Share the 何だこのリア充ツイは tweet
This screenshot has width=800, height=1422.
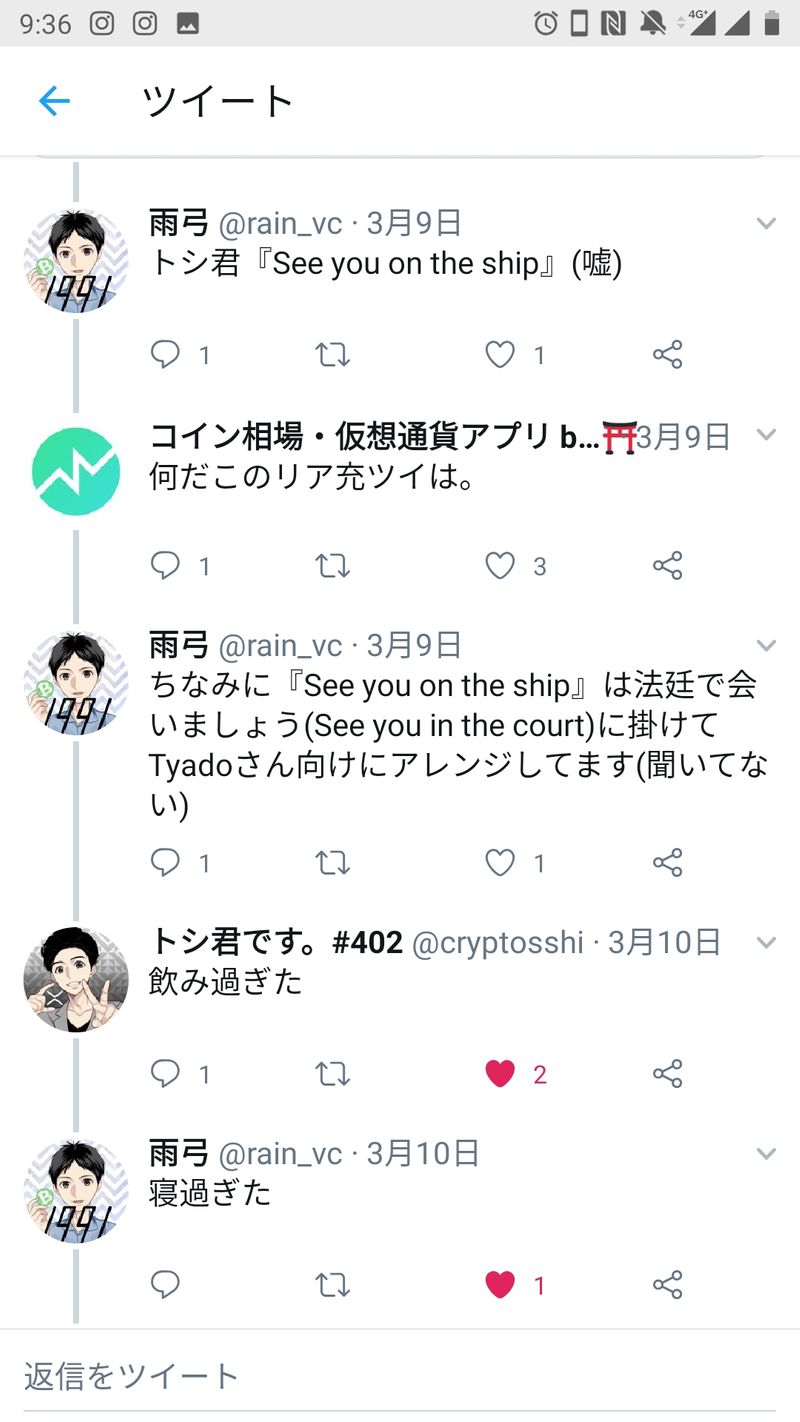(x=667, y=566)
